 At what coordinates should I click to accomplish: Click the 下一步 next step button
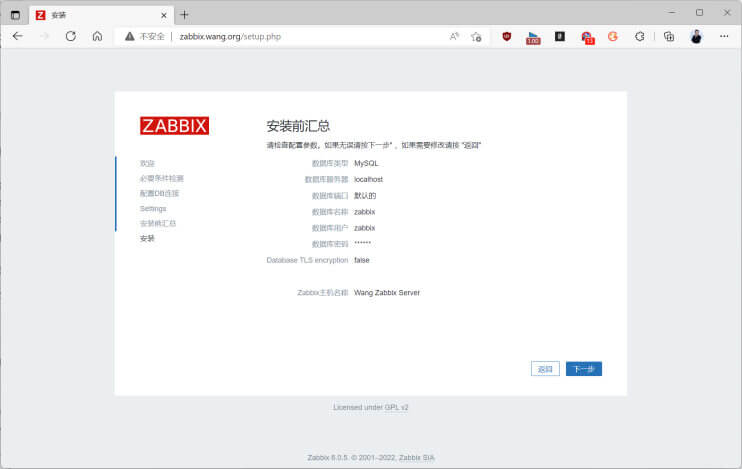point(583,369)
